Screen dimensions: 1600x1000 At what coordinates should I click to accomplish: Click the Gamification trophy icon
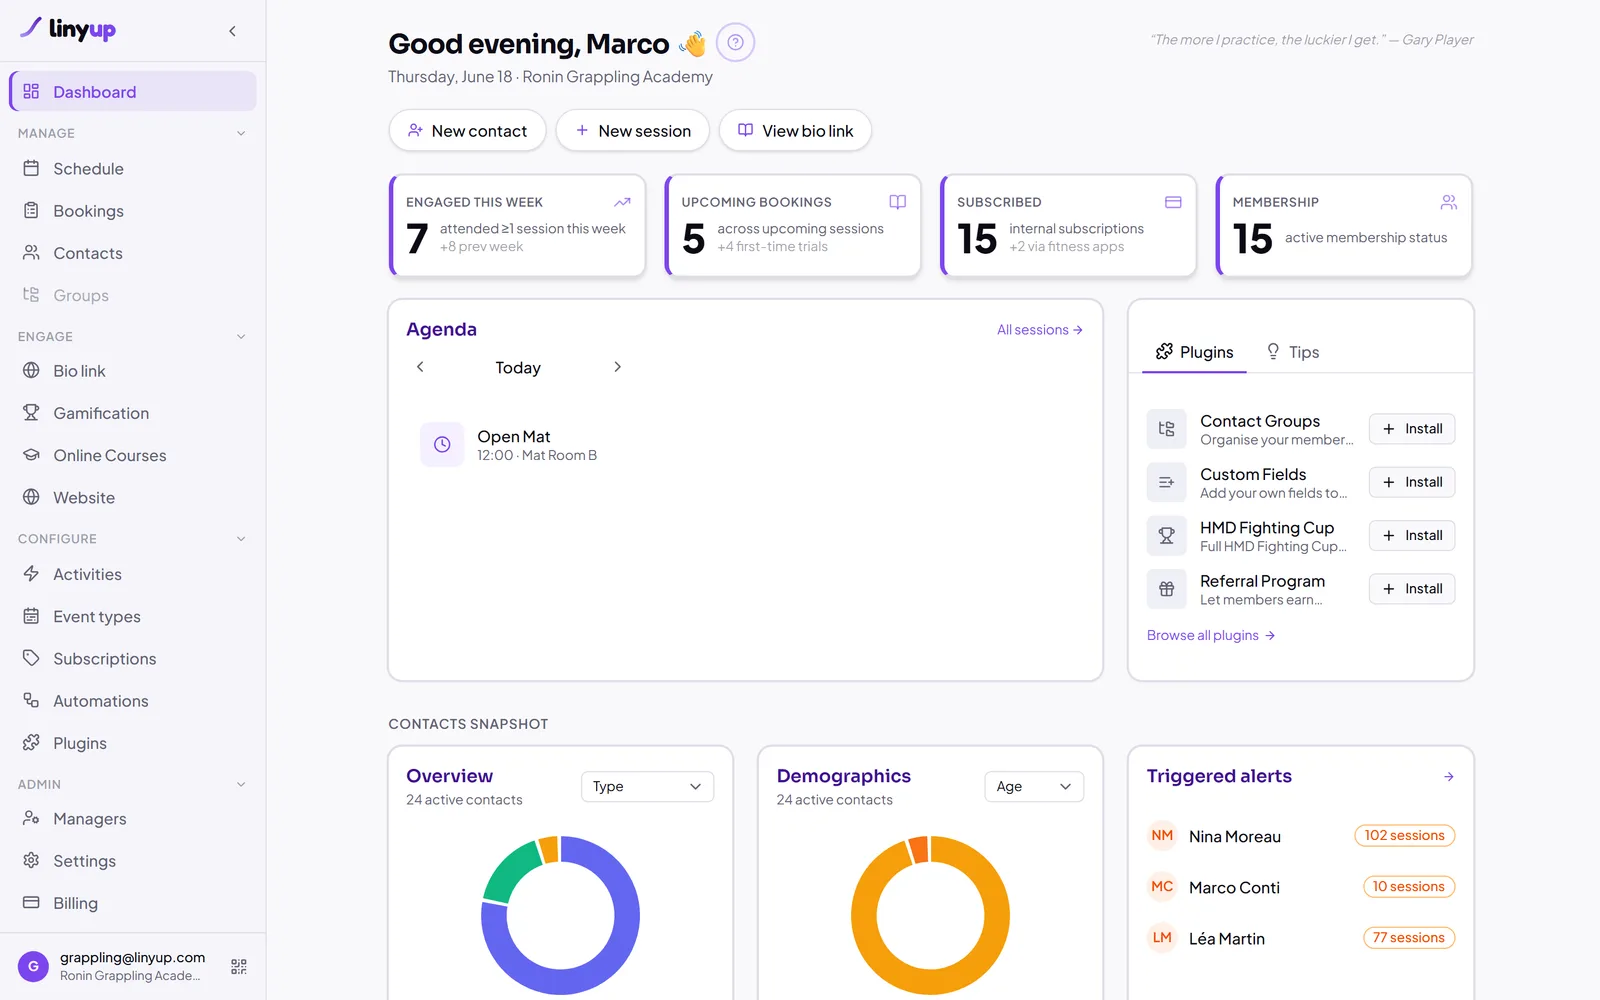[x=31, y=412]
